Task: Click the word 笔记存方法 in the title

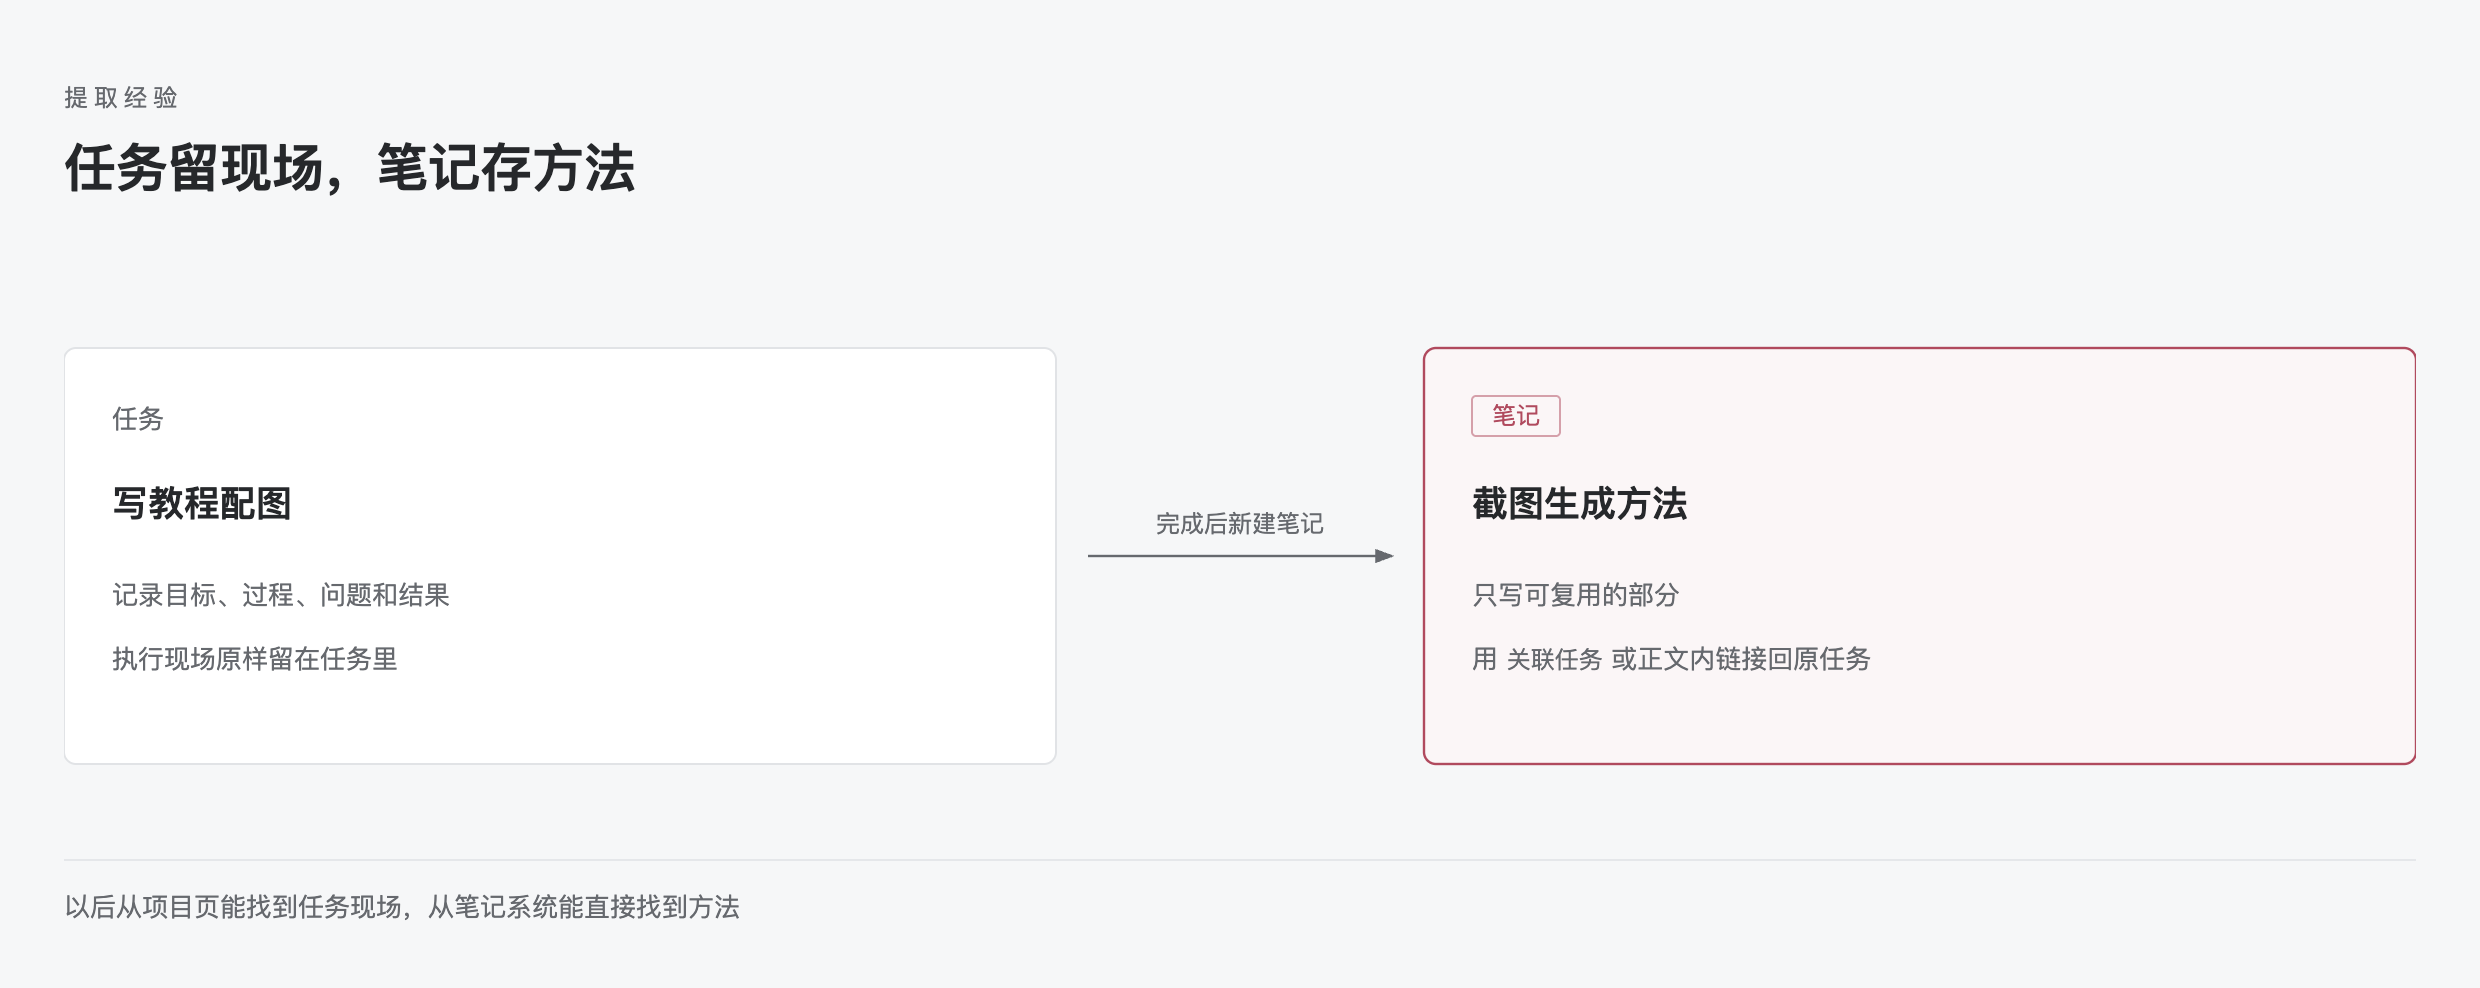Action: click(506, 168)
